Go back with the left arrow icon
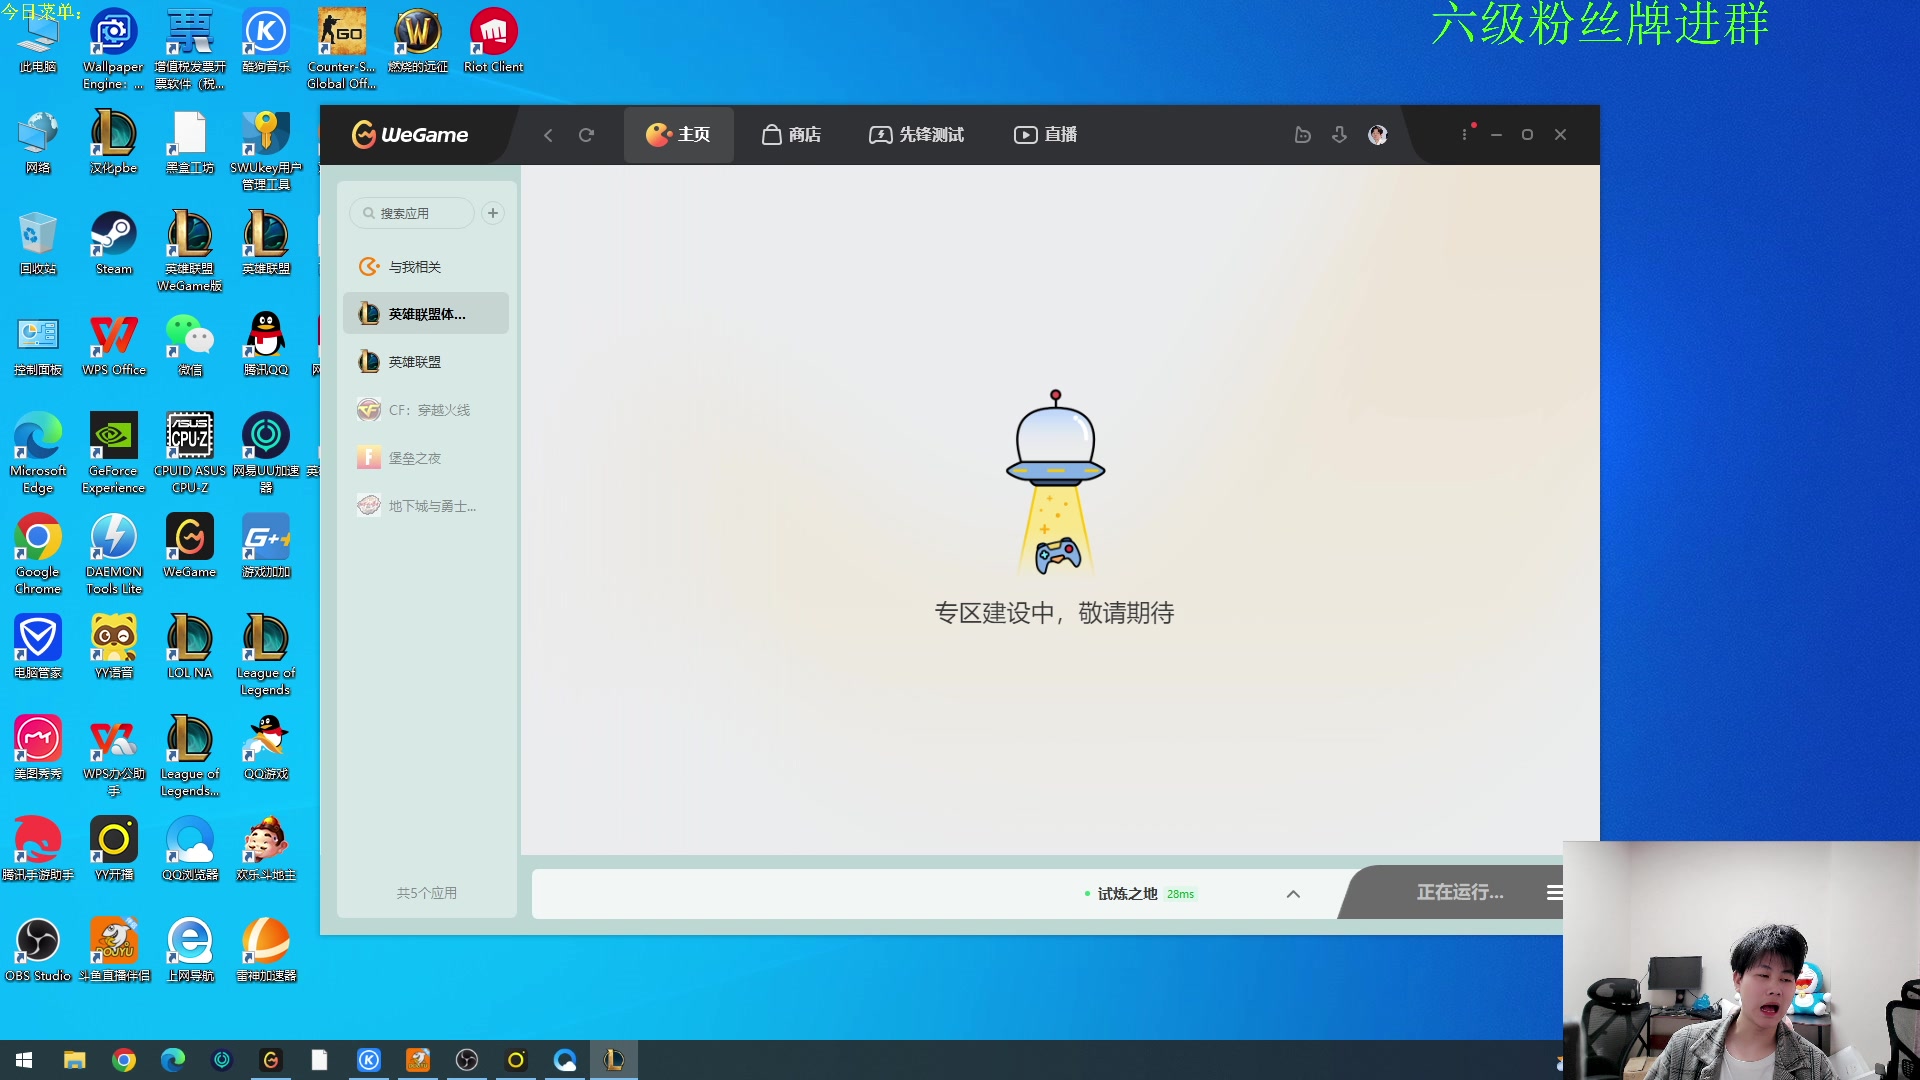Screen dimensions: 1920x1080 point(548,135)
